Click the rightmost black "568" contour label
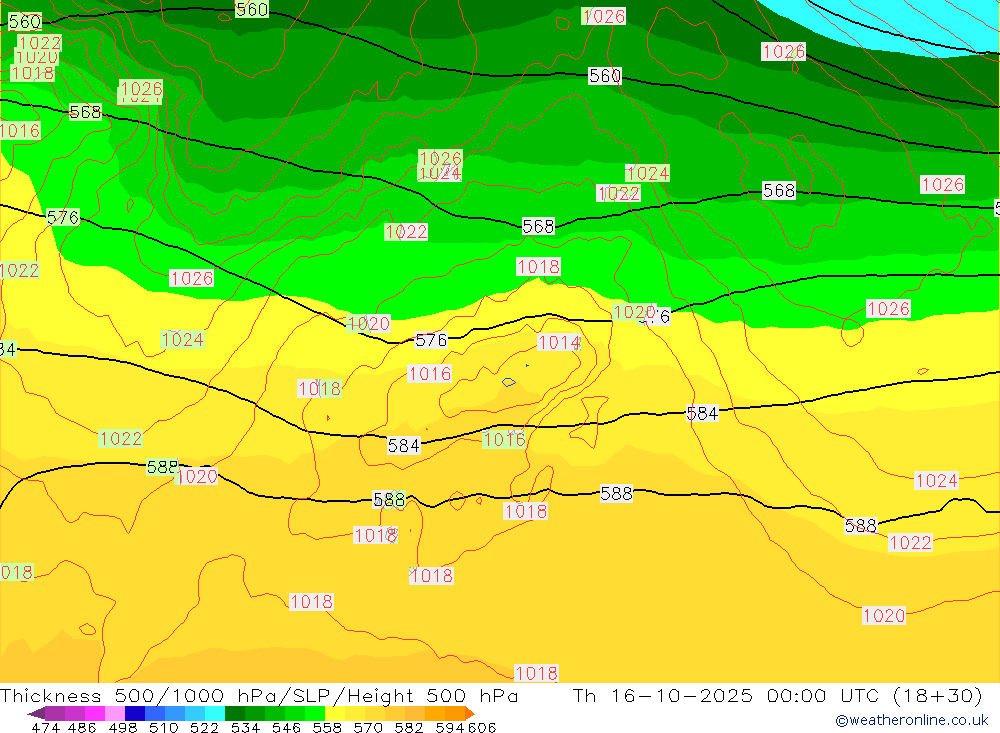Image resolution: width=1000 pixels, height=733 pixels. click(779, 190)
